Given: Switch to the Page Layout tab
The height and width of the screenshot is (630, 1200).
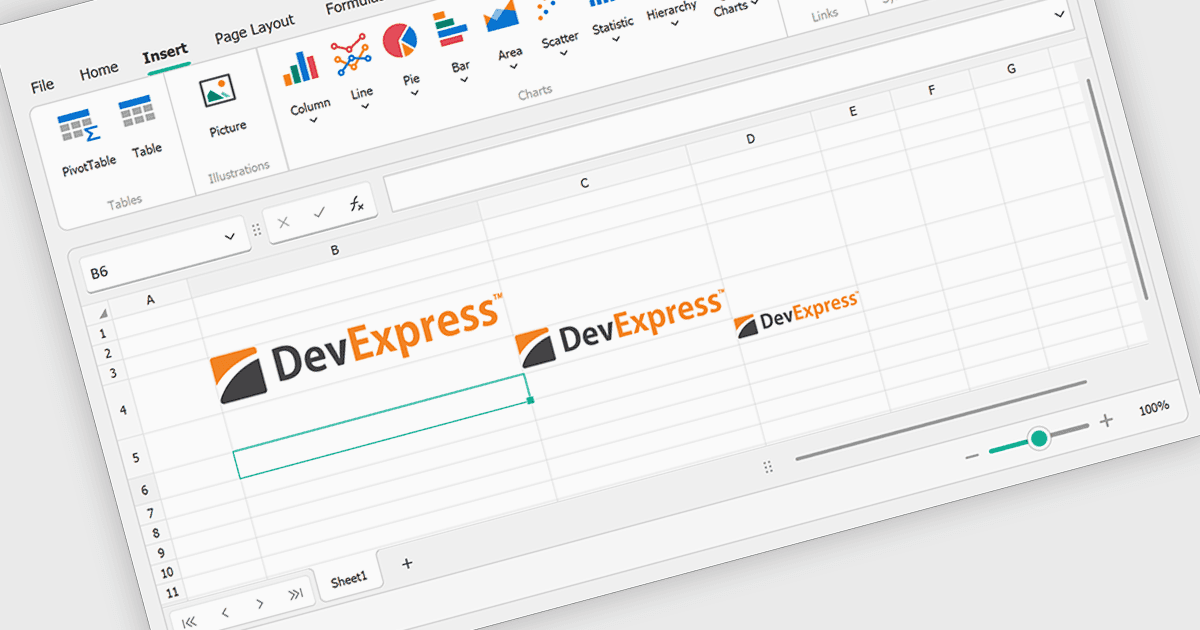Looking at the screenshot, I should tap(255, 31).
